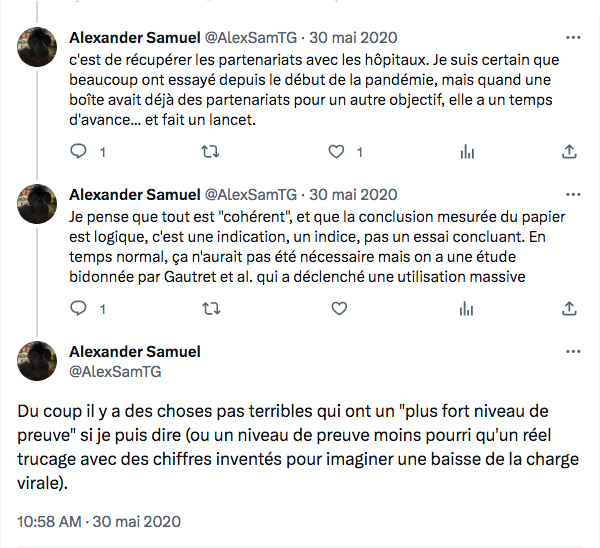Retweet the second tweet mentioning Gautret

tap(209, 310)
